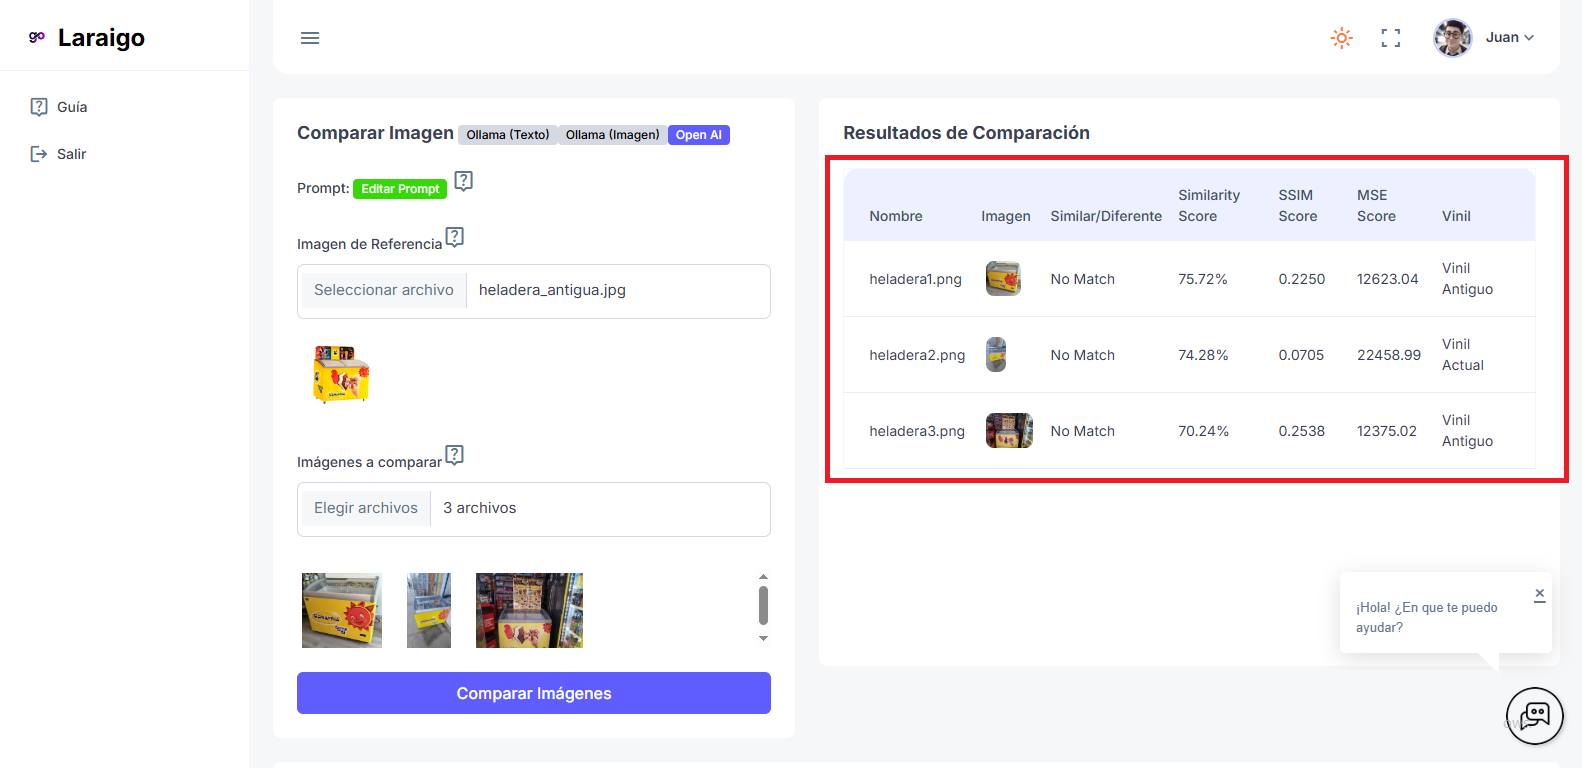Click the scroll down arrow in thumbnail list
The image size is (1582, 768).
[763, 638]
